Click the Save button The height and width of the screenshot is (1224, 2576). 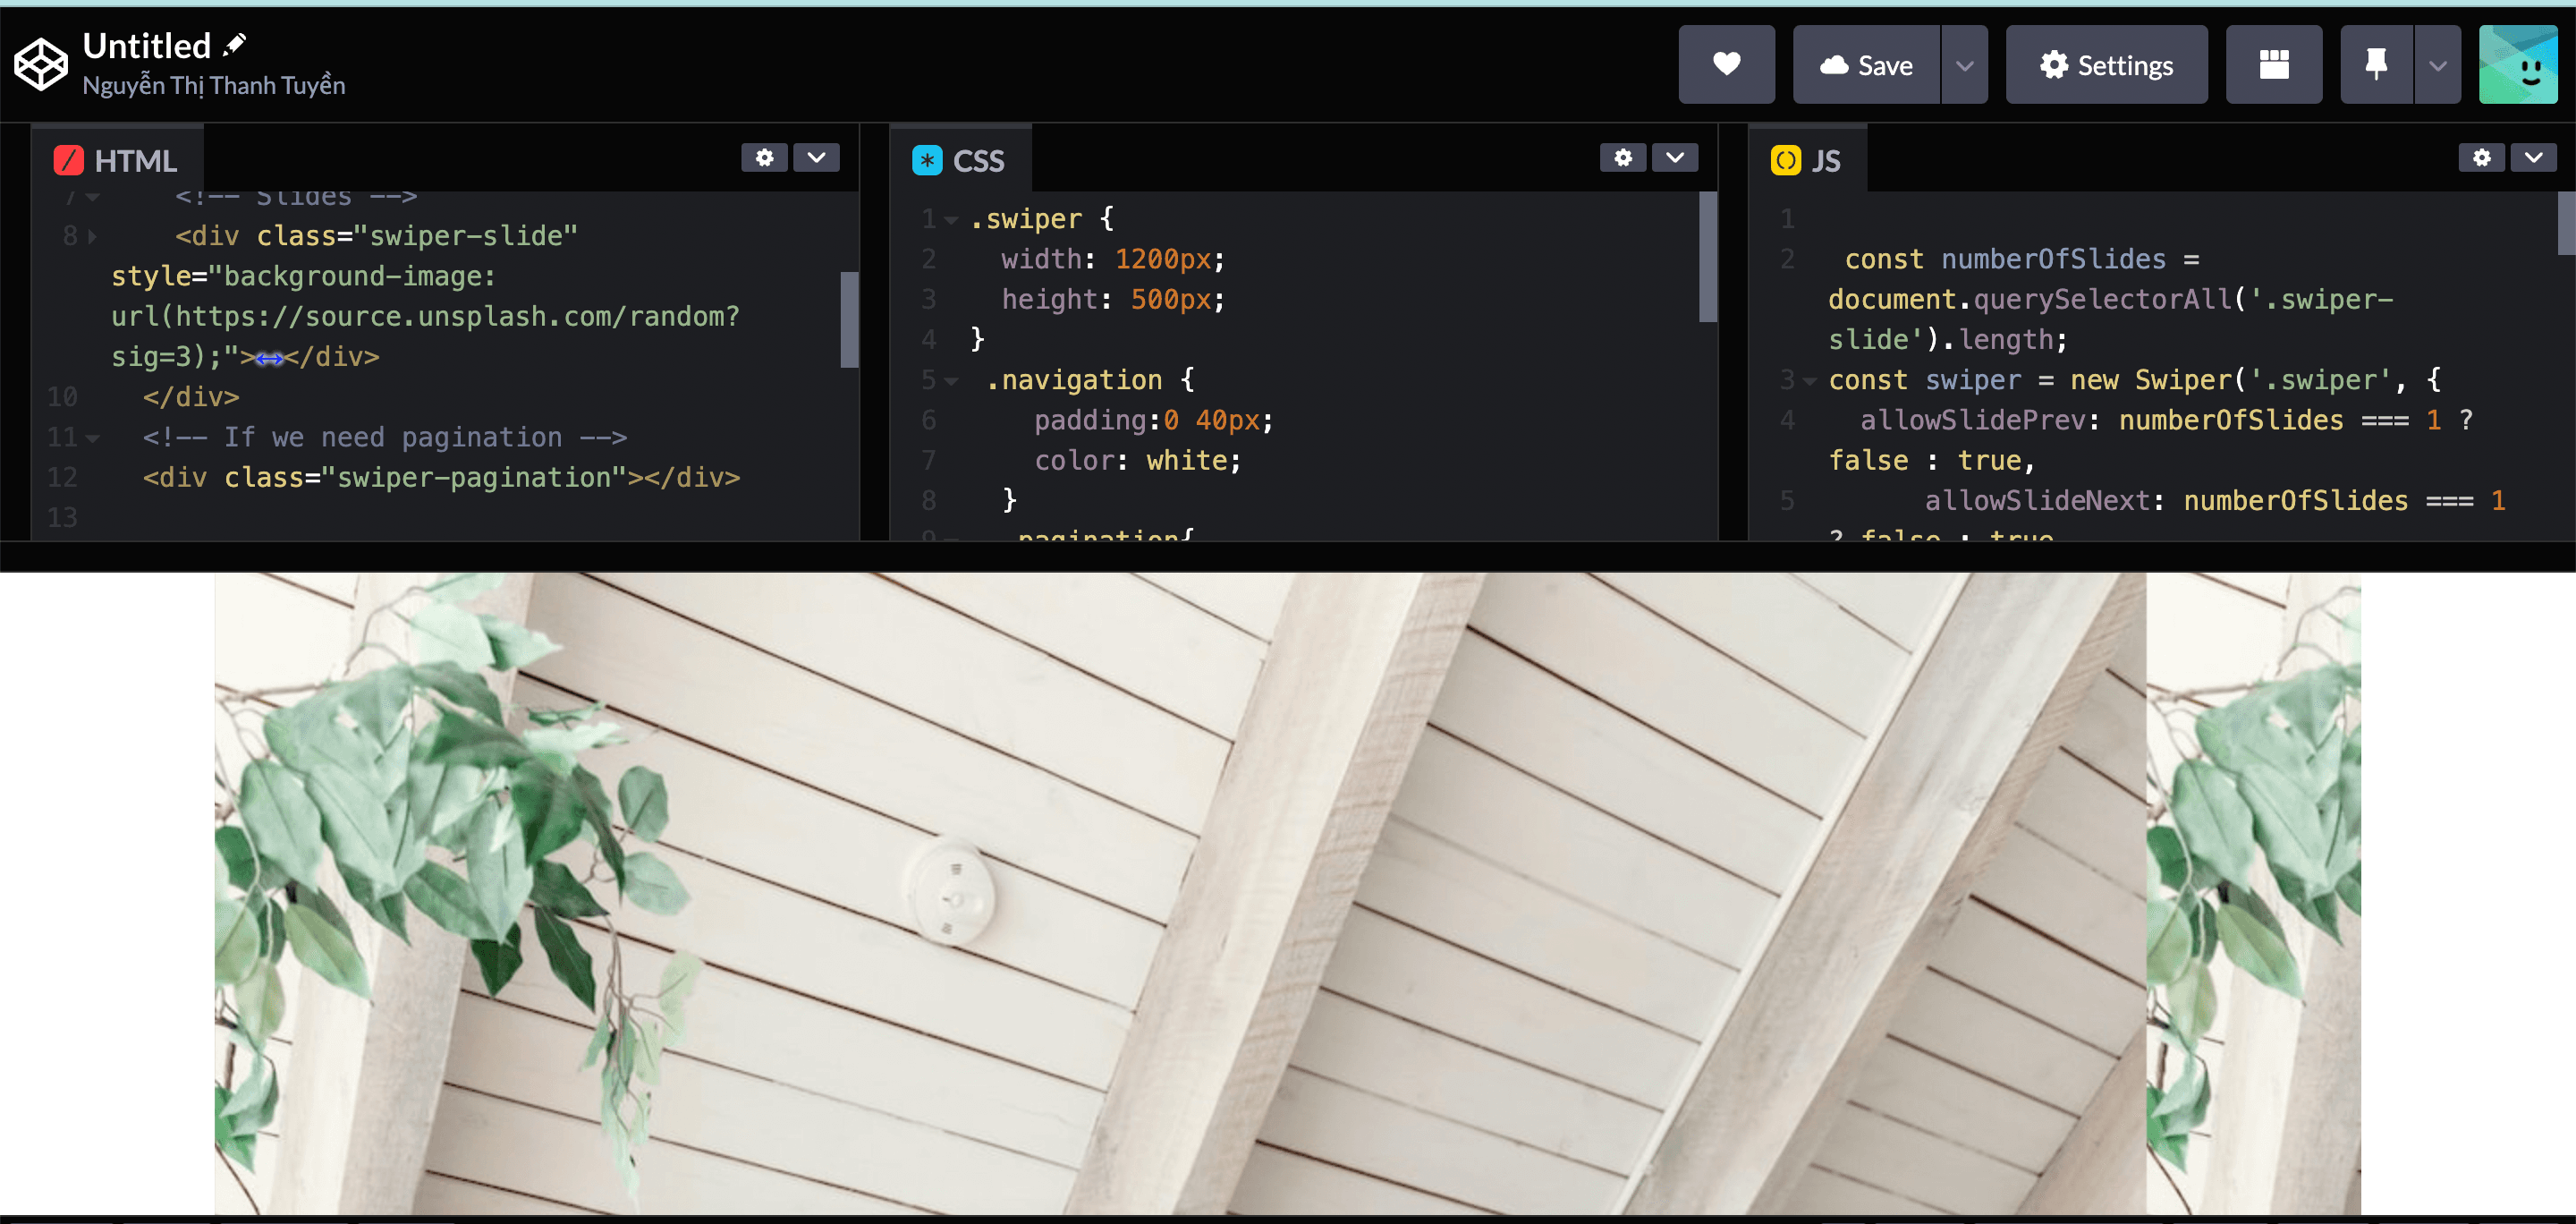pos(1865,65)
